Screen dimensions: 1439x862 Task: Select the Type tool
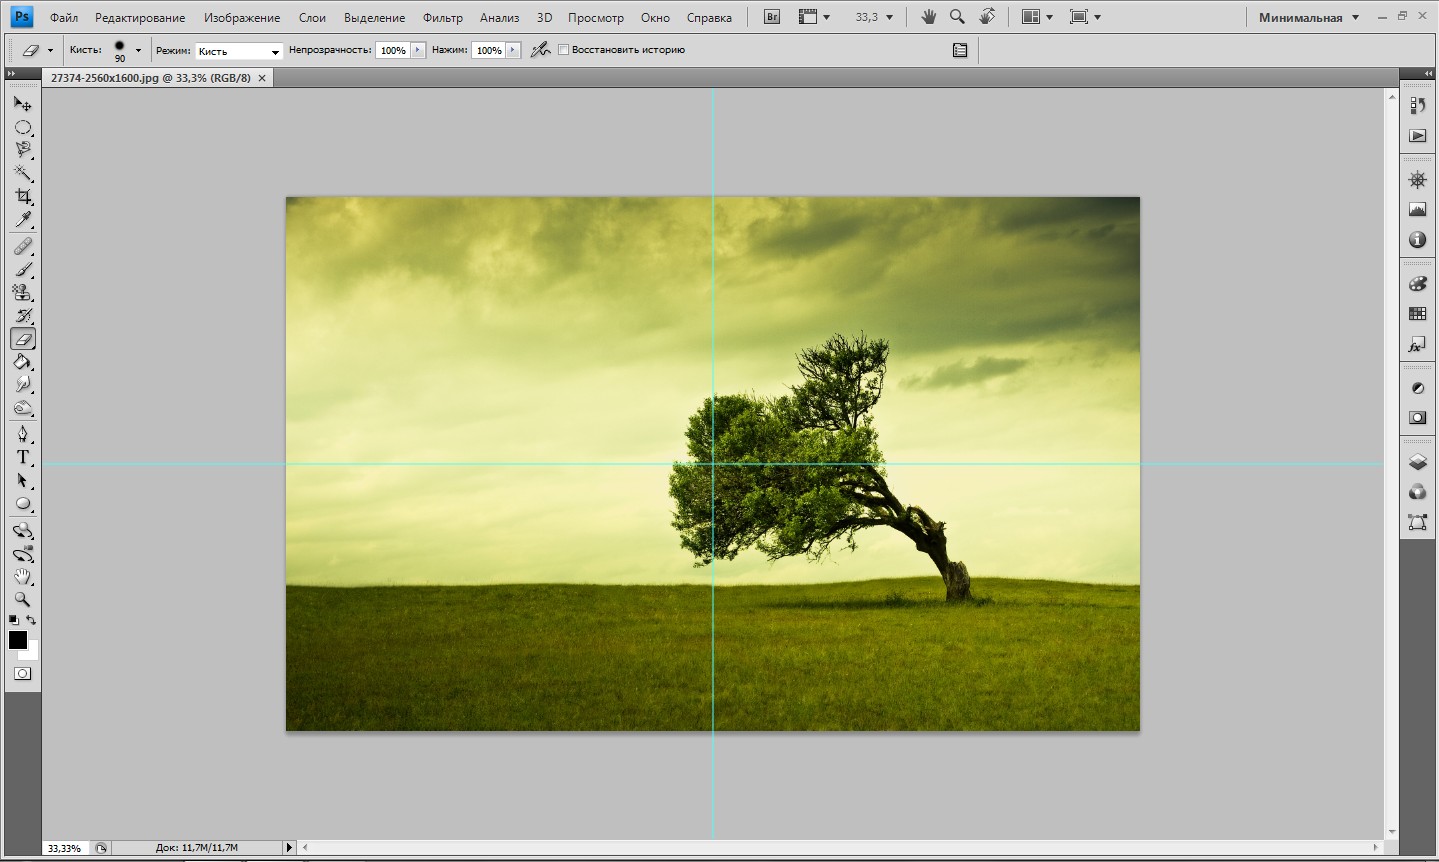tap(22, 457)
